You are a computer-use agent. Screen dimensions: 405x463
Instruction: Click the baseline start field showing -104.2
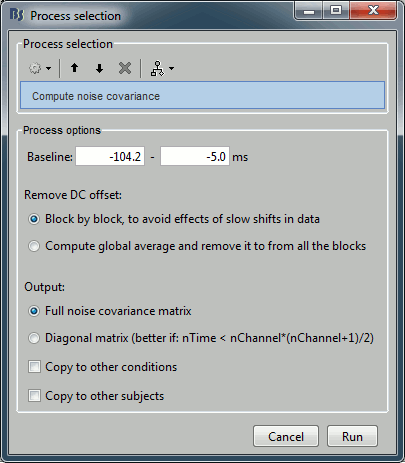coord(110,156)
